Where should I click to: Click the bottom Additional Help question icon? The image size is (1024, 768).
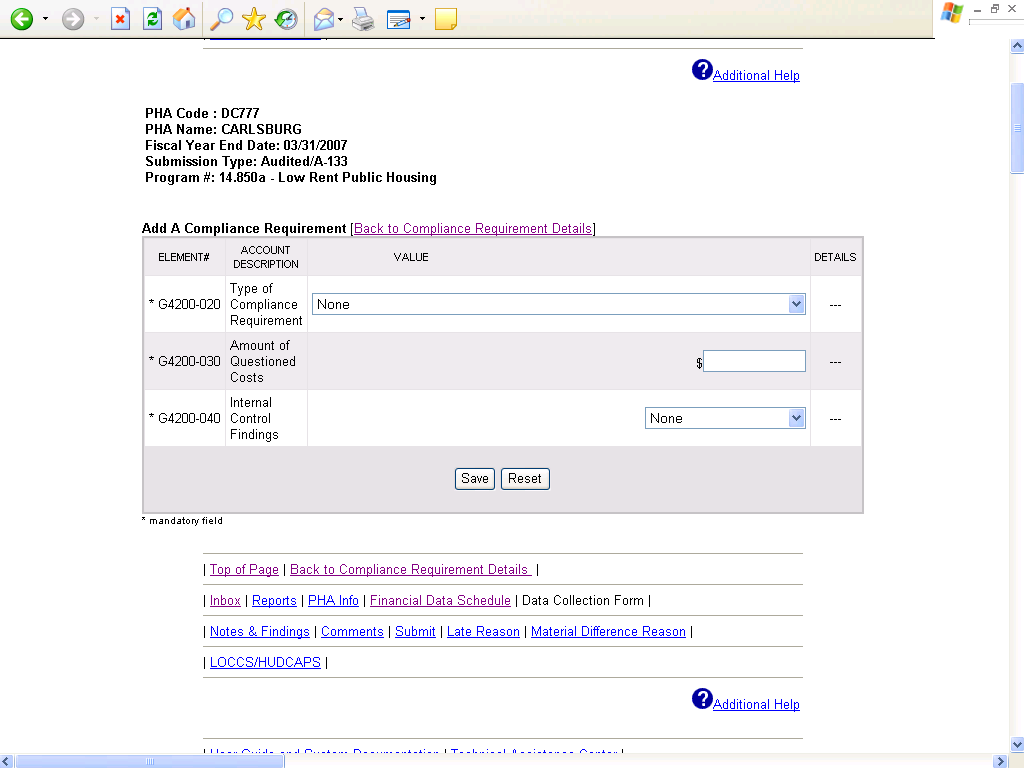click(702, 699)
